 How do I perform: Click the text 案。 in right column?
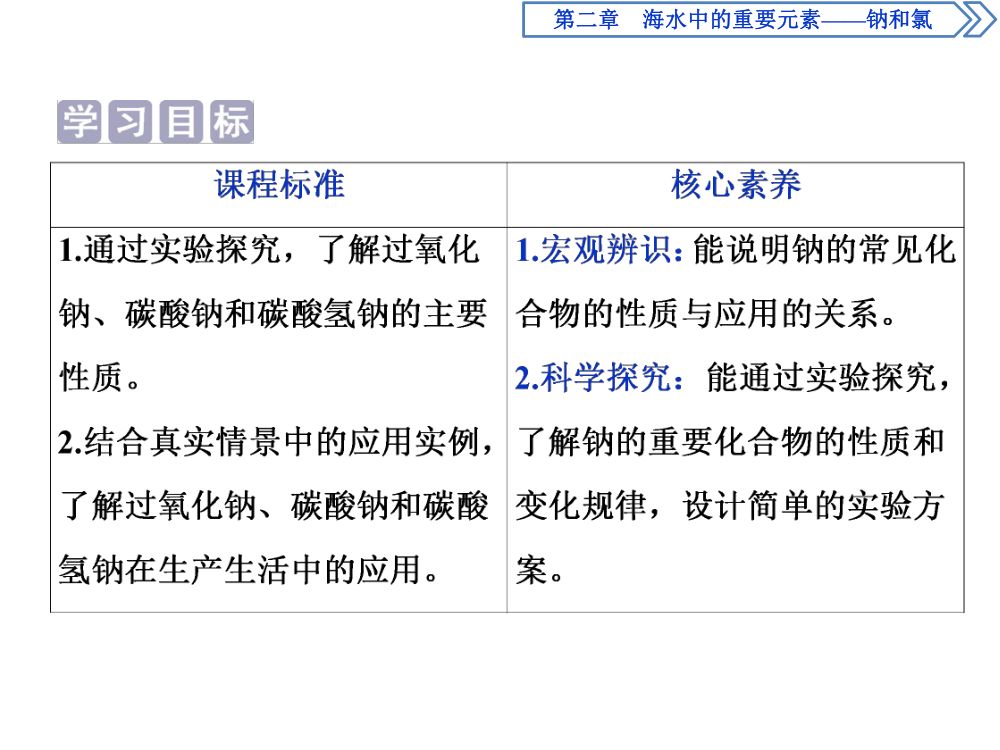(540, 570)
